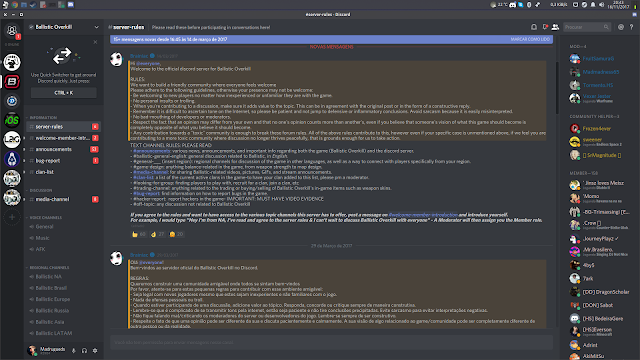
Task: Collapse the INFORMATION channel category
Action: pos(43,118)
